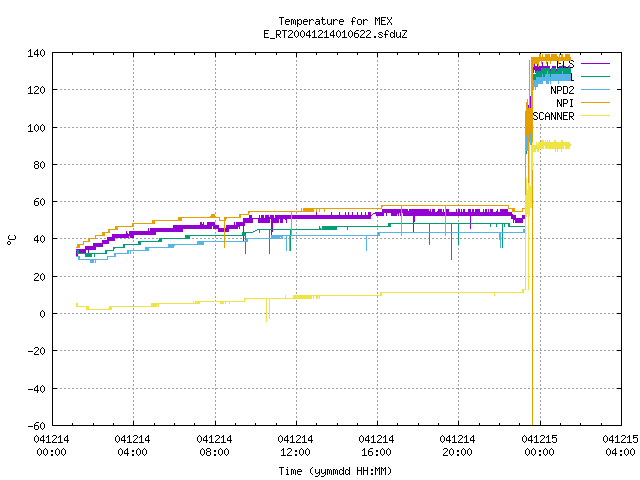Click the yellow SCANNER legend line sample
640x480 pixels.
596,116
